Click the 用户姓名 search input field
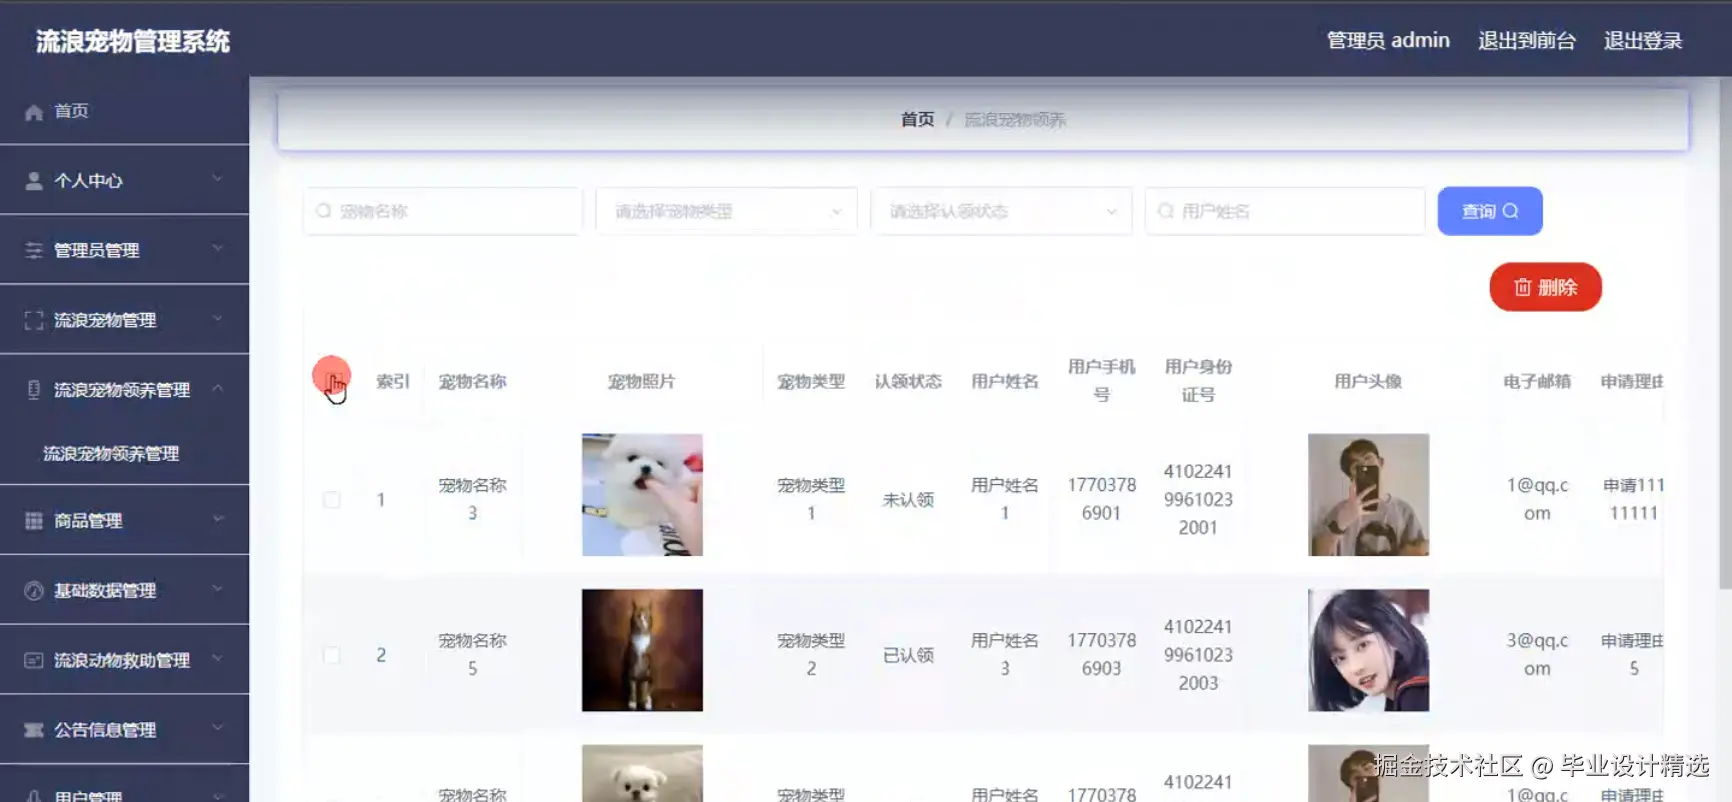1732x802 pixels. tap(1285, 211)
